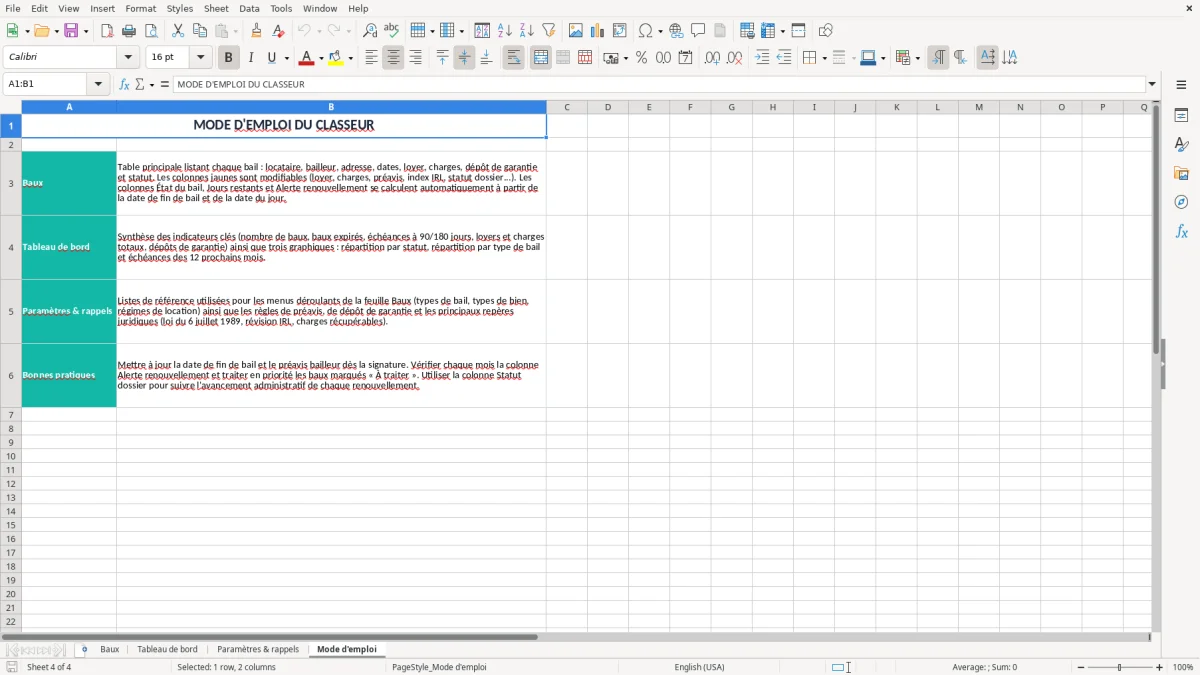Open the Font Name dropdown

(x=130, y=58)
